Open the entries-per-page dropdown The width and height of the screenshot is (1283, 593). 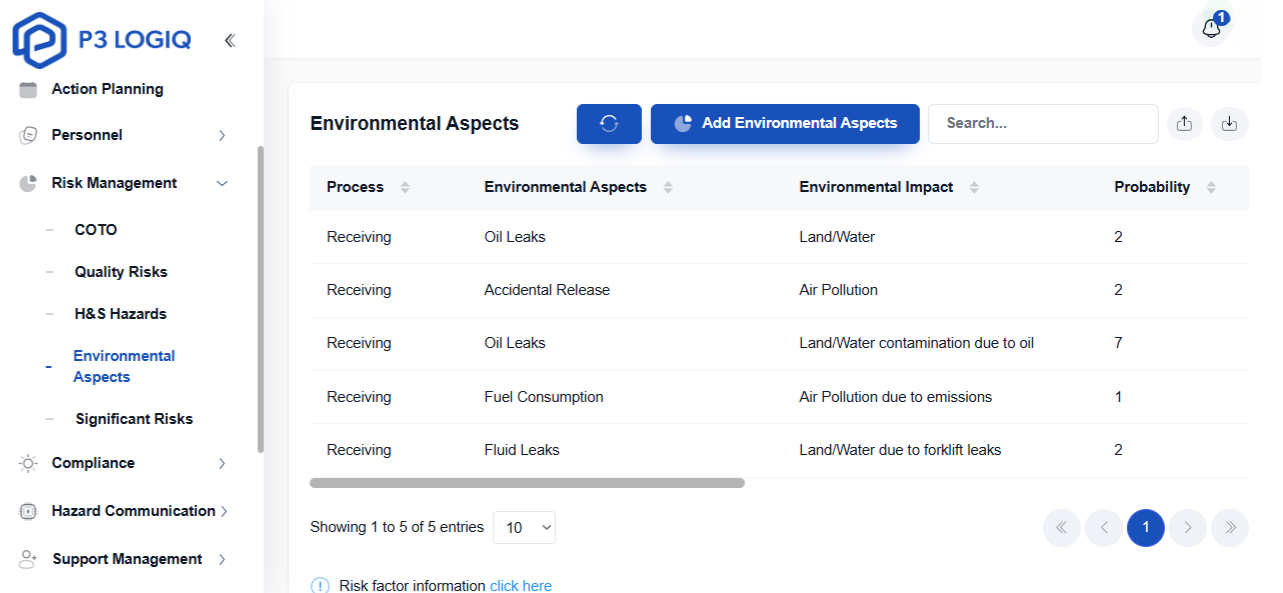coord(524,527)
